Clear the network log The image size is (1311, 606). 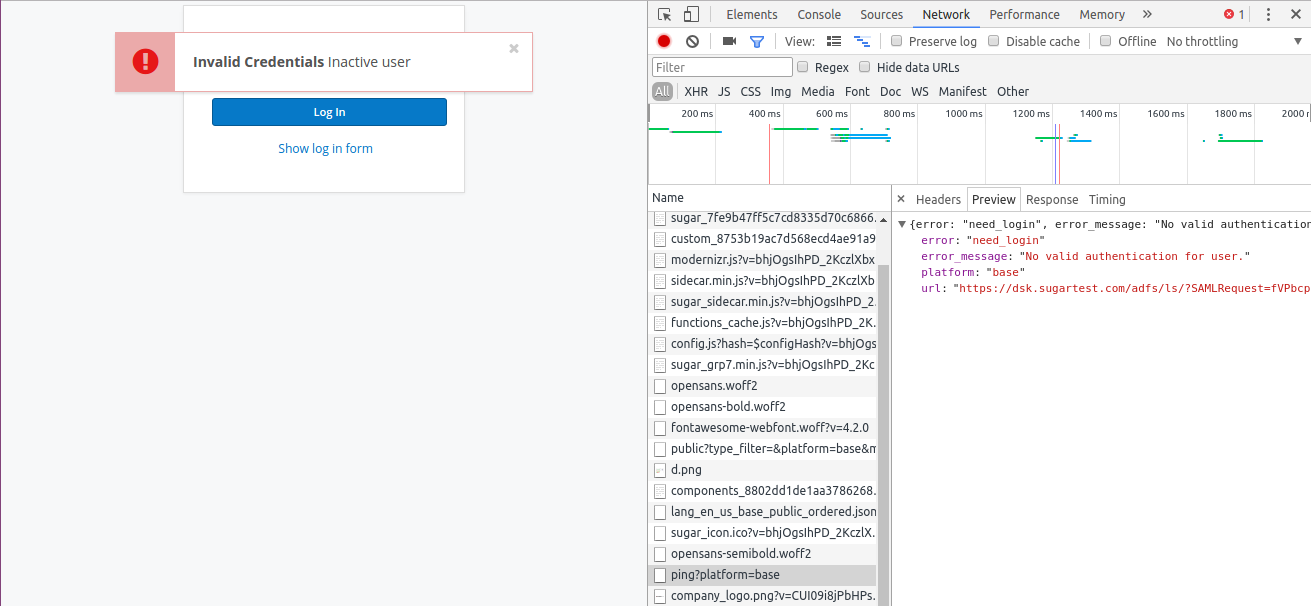[692, 41]
